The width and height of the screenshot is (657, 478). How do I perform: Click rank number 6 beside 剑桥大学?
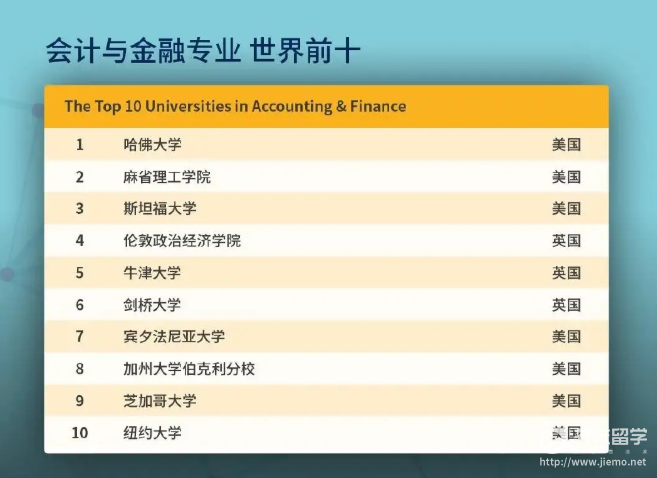click(x=80, y=305)
